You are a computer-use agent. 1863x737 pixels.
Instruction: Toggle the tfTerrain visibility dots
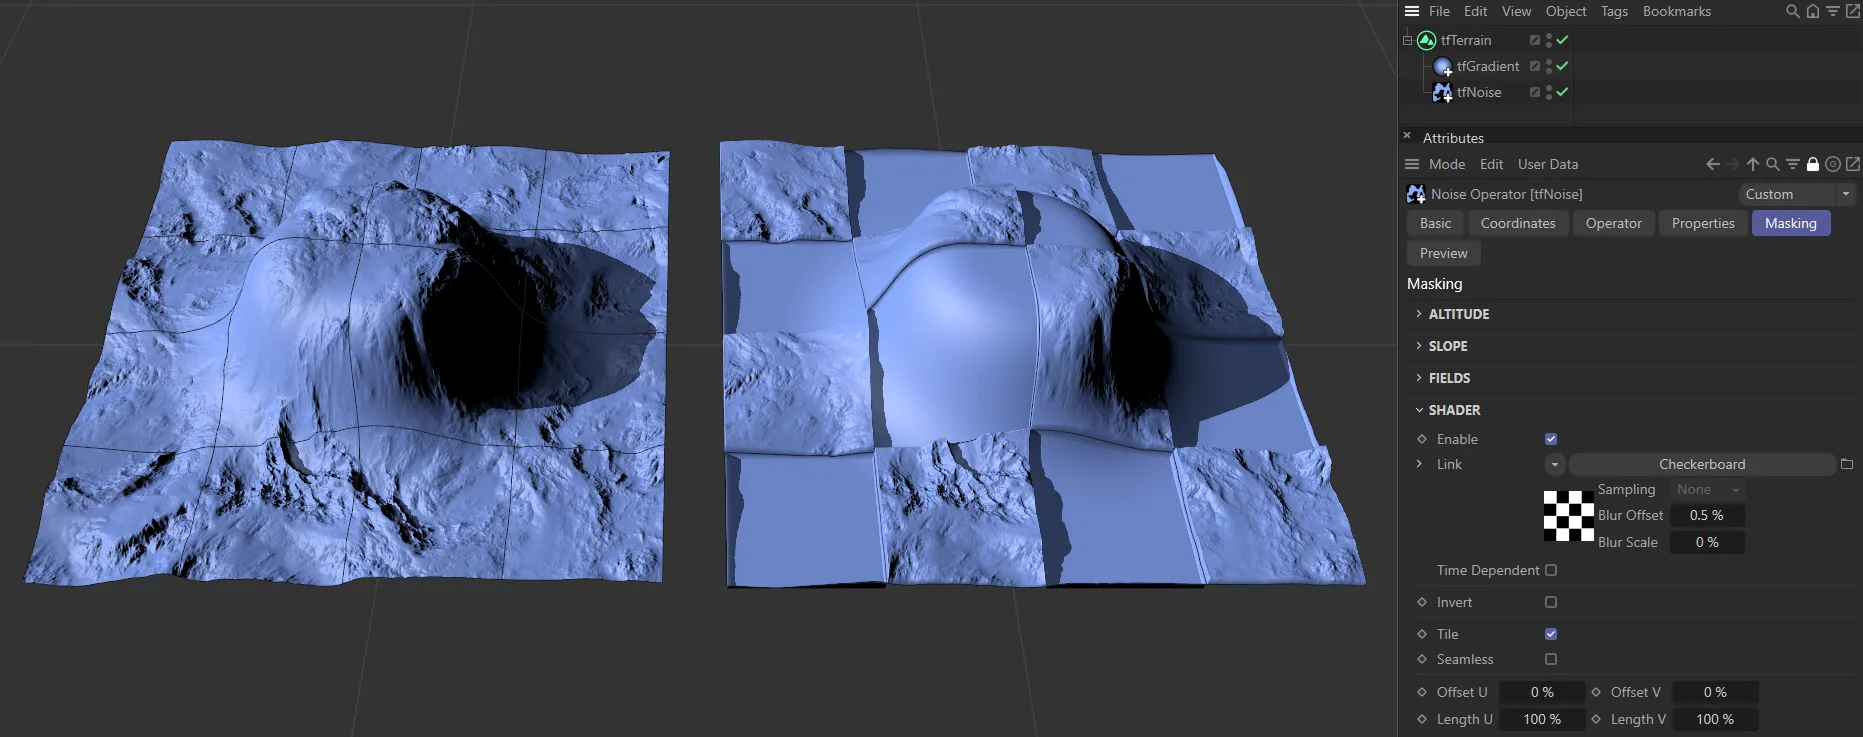(1549, 40)
